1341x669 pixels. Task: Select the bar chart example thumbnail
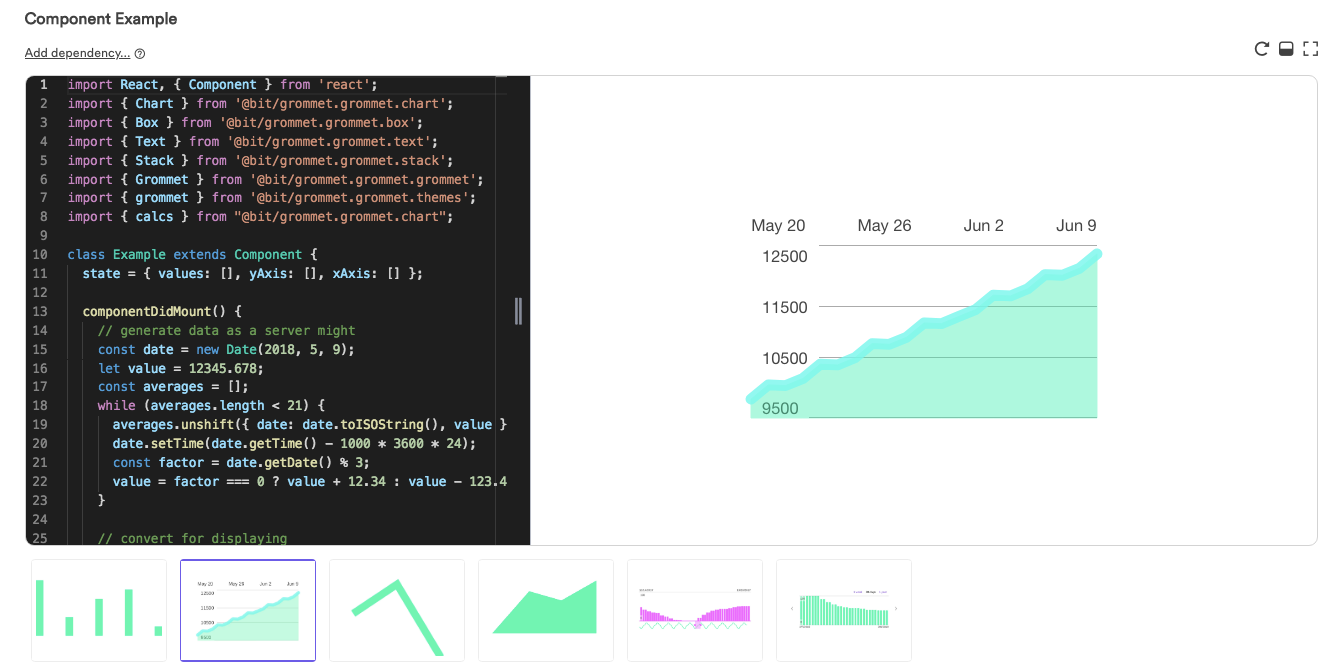99,610
